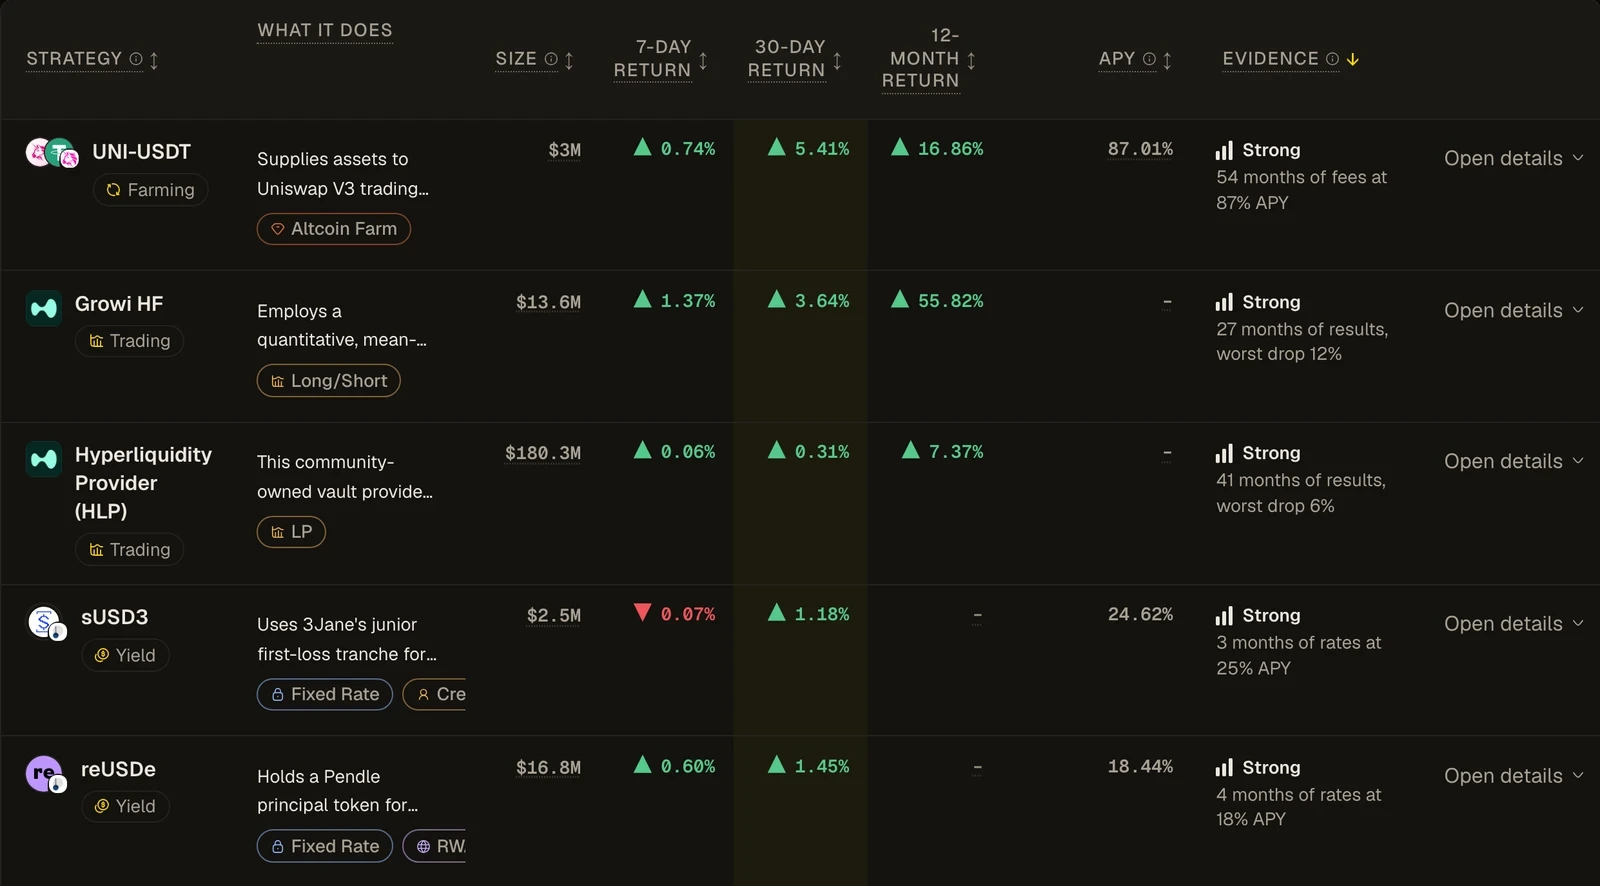Image resolution: width=1600 pixels, height=886 pixels.
Task: Click the reUSDe token icon
Action: [x=46, y=774]
